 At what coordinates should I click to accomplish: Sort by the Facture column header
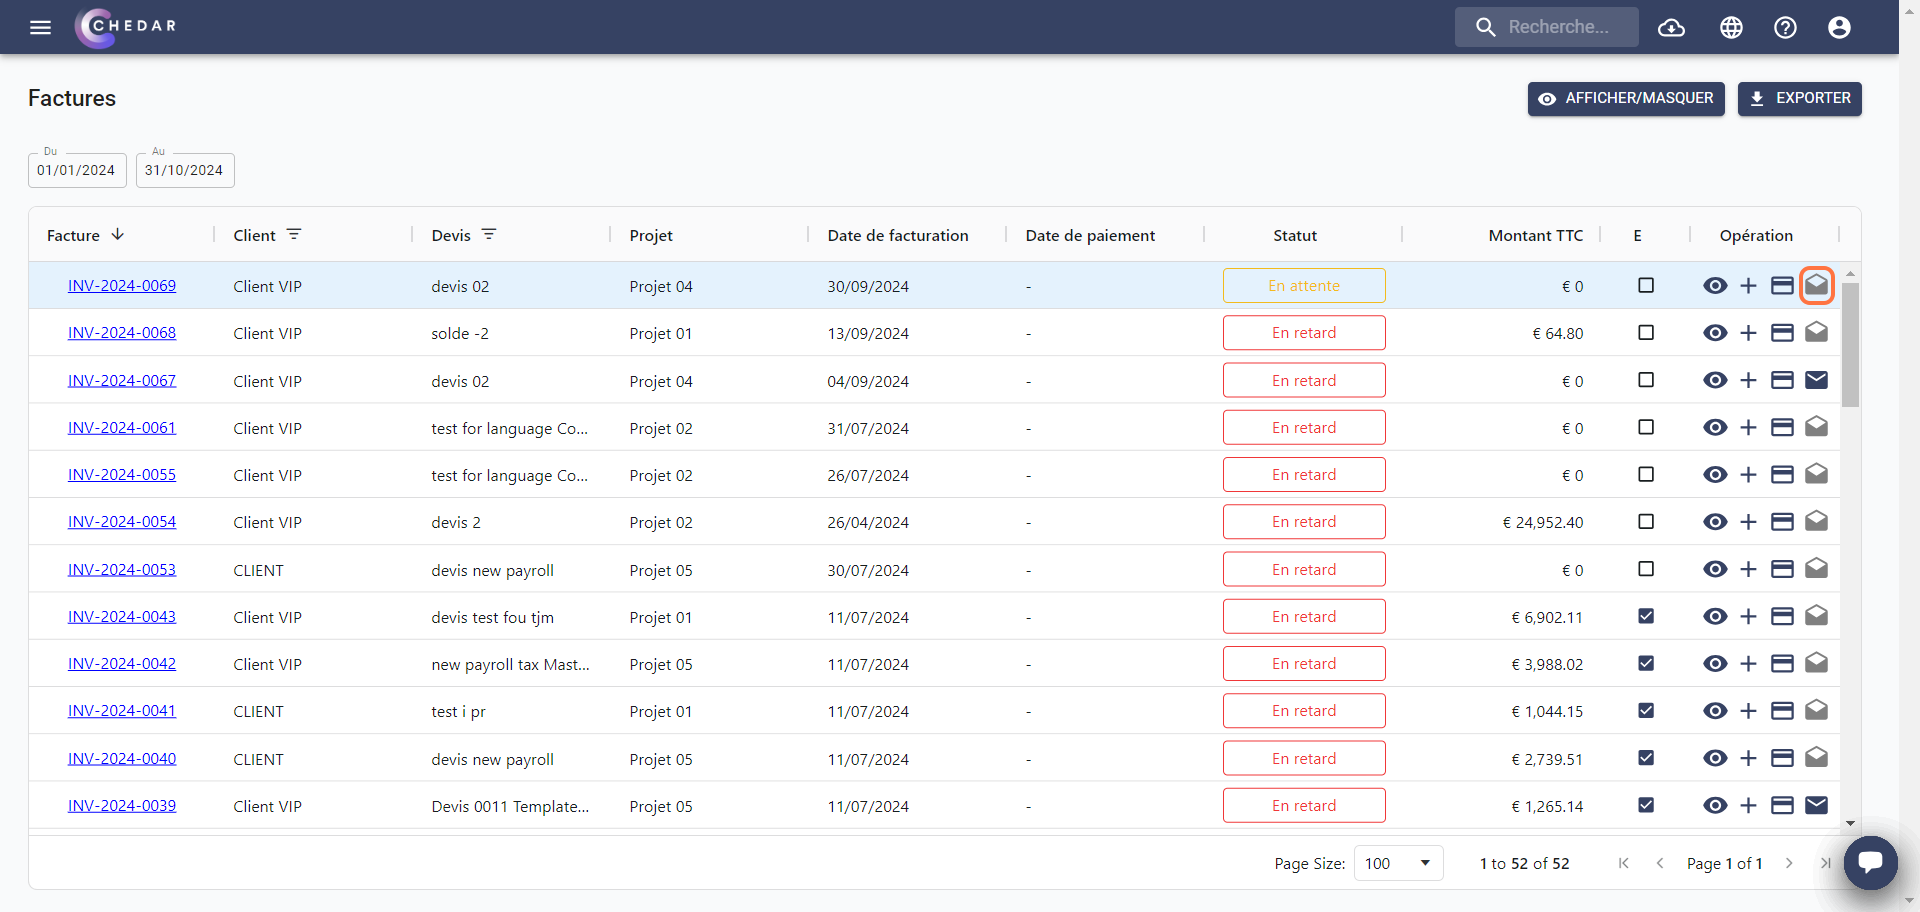[74, 235]
